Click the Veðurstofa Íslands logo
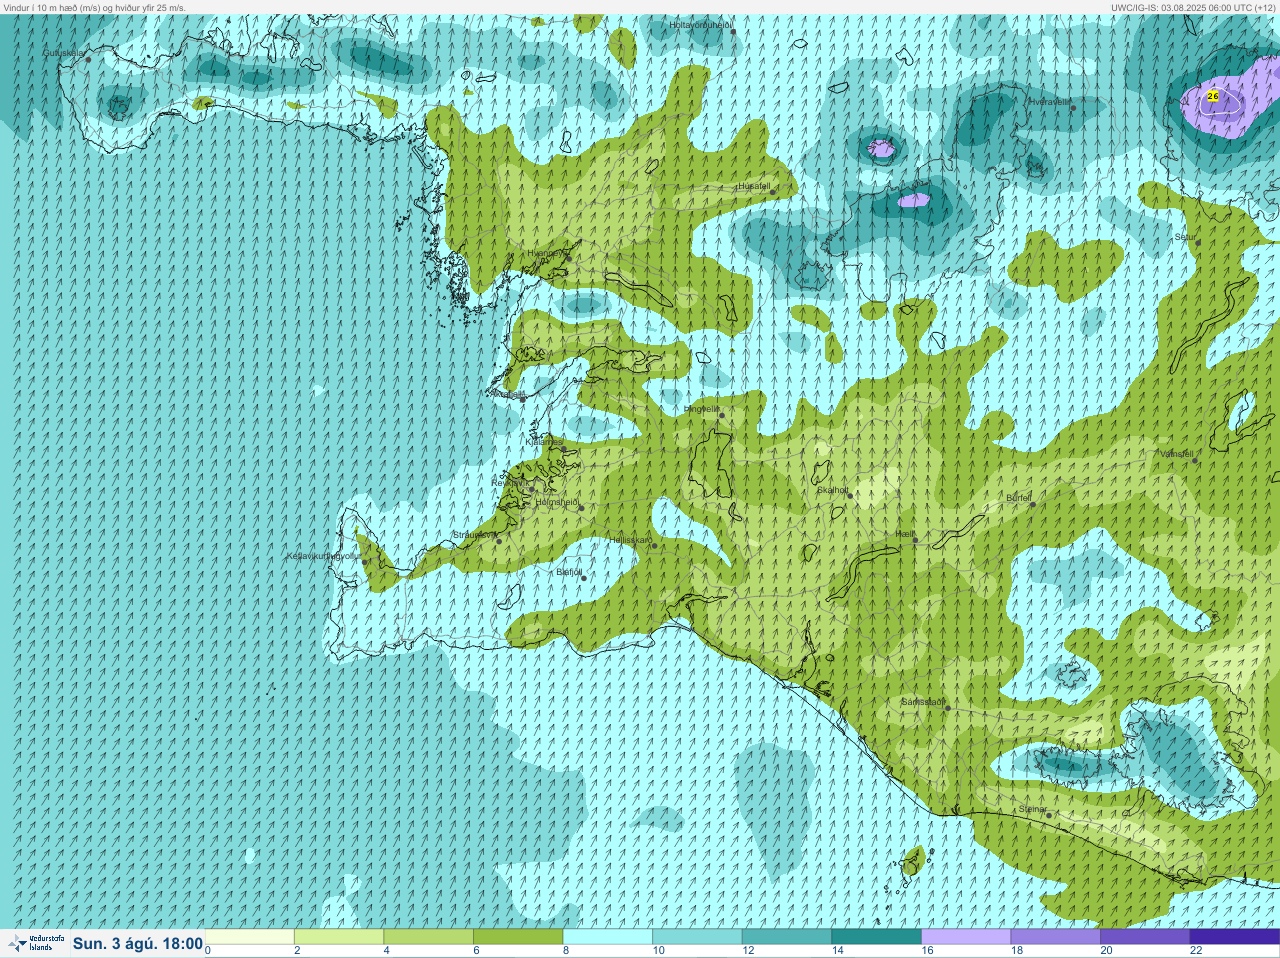This screenshot has height=958, width=1280. [36, 943]
